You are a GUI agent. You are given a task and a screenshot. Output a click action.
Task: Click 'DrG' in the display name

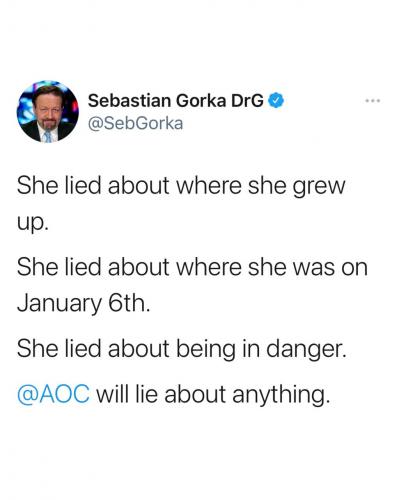point(247,101)
